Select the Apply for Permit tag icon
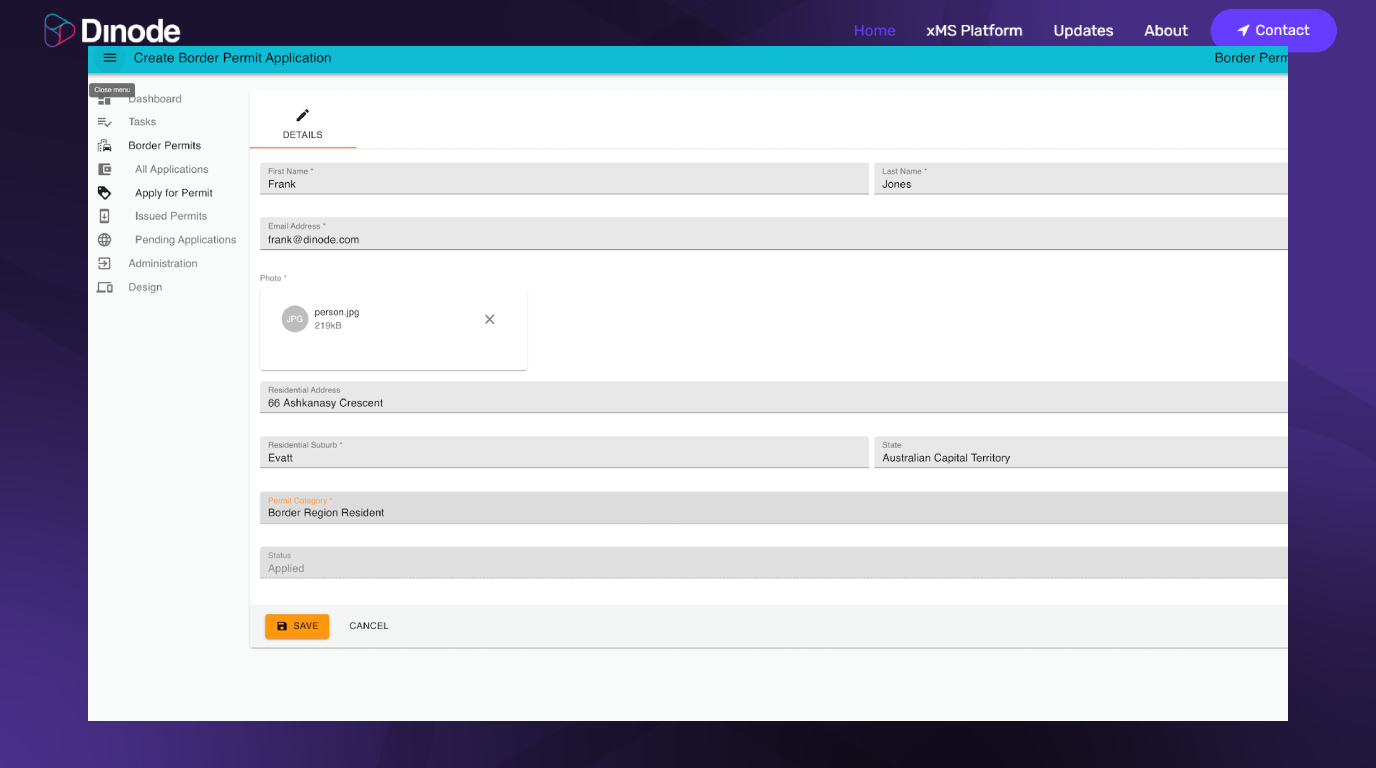Viewport: 1376px width, 768px height. (x=105, y=192)
